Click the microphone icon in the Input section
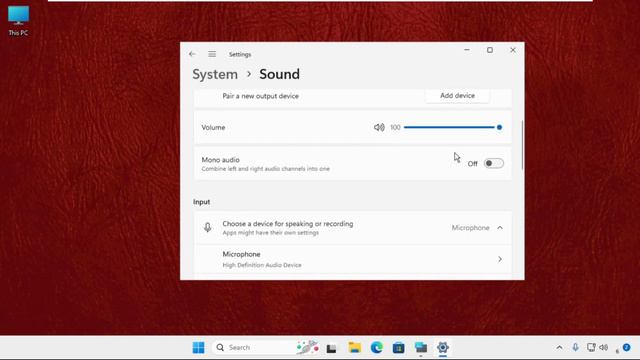This screenshot has height=360, width=640. tap(208, 227)
